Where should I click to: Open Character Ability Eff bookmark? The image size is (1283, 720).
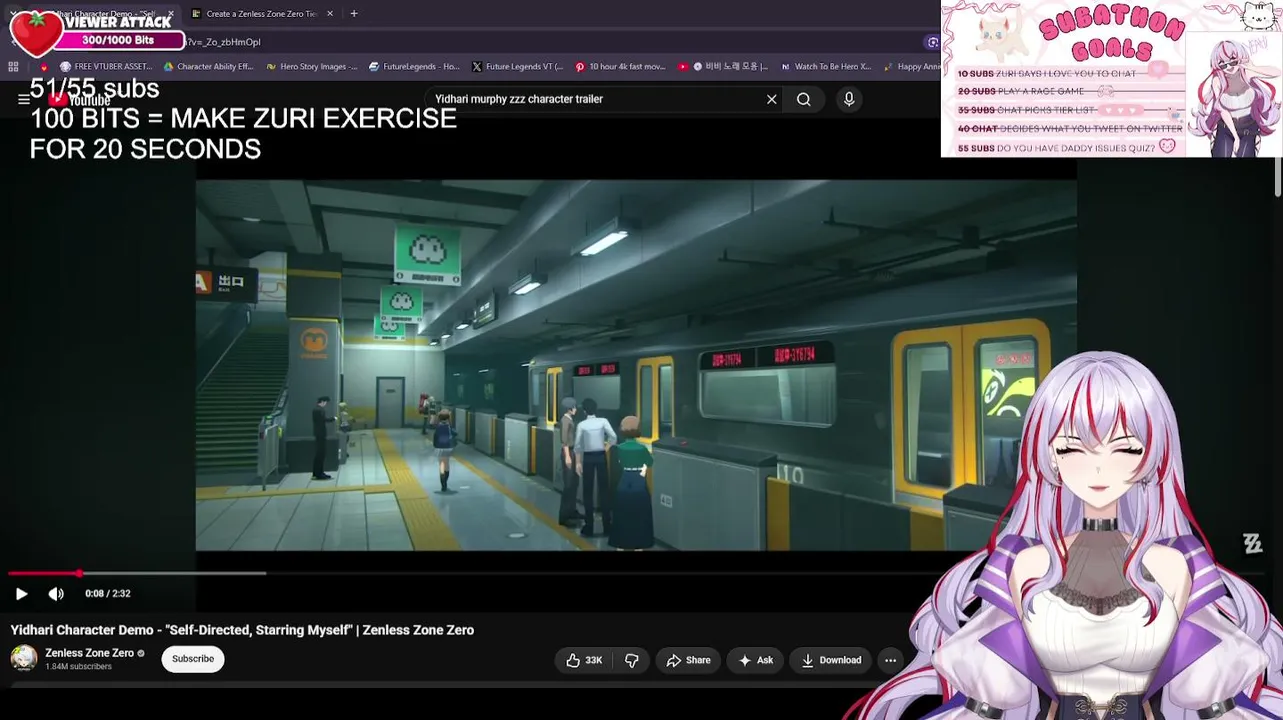click(208, 67)
